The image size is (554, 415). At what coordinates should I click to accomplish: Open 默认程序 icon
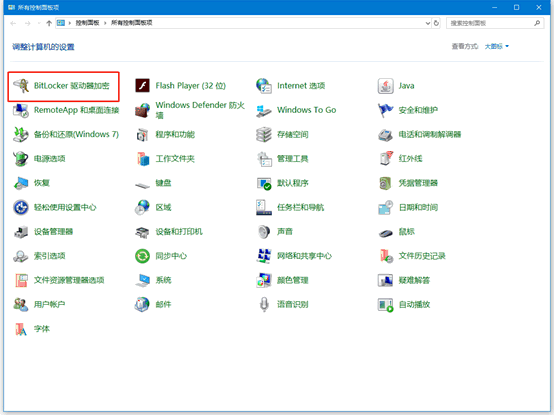tap(264, 183)
